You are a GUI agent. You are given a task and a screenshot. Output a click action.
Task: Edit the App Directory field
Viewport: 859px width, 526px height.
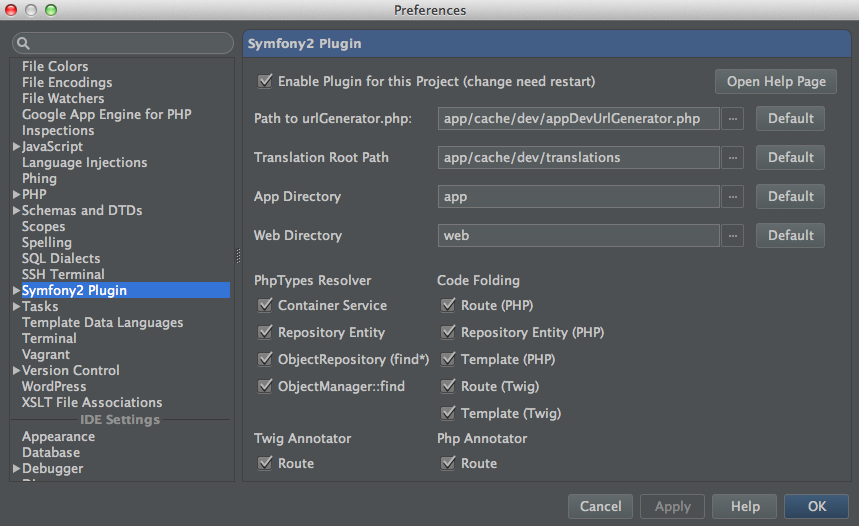(579, 197)
